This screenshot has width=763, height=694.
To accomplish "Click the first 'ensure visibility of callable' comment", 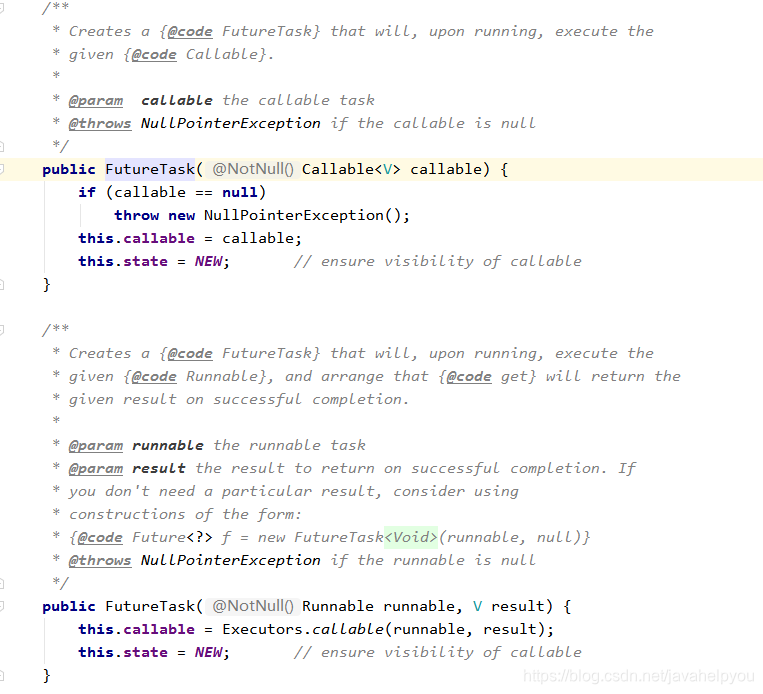I will [437, 261].
